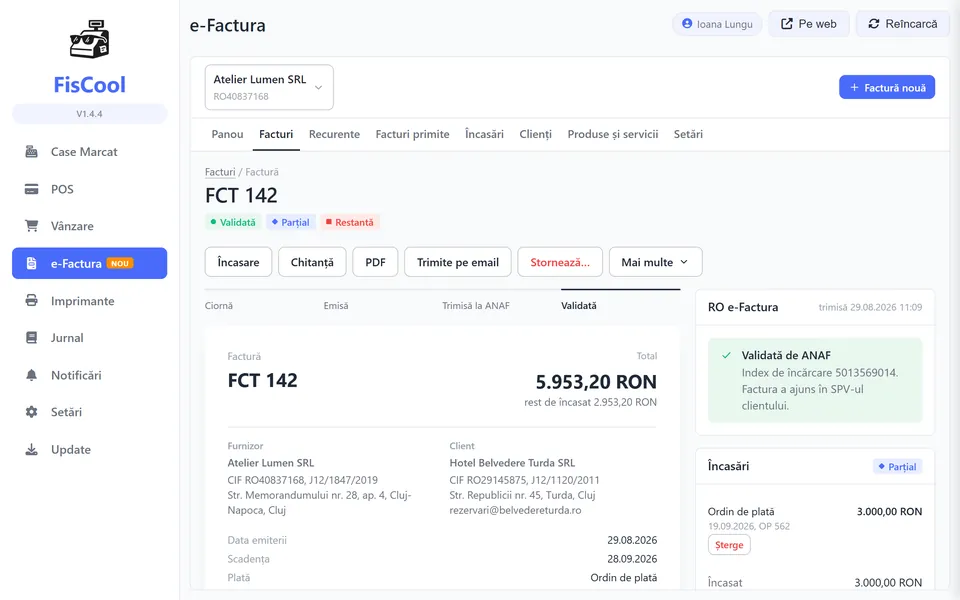Screen dimensions: 960x600
Task: Expand the Atelier Lumen SRL company selector
Action: tap(269, 88)
